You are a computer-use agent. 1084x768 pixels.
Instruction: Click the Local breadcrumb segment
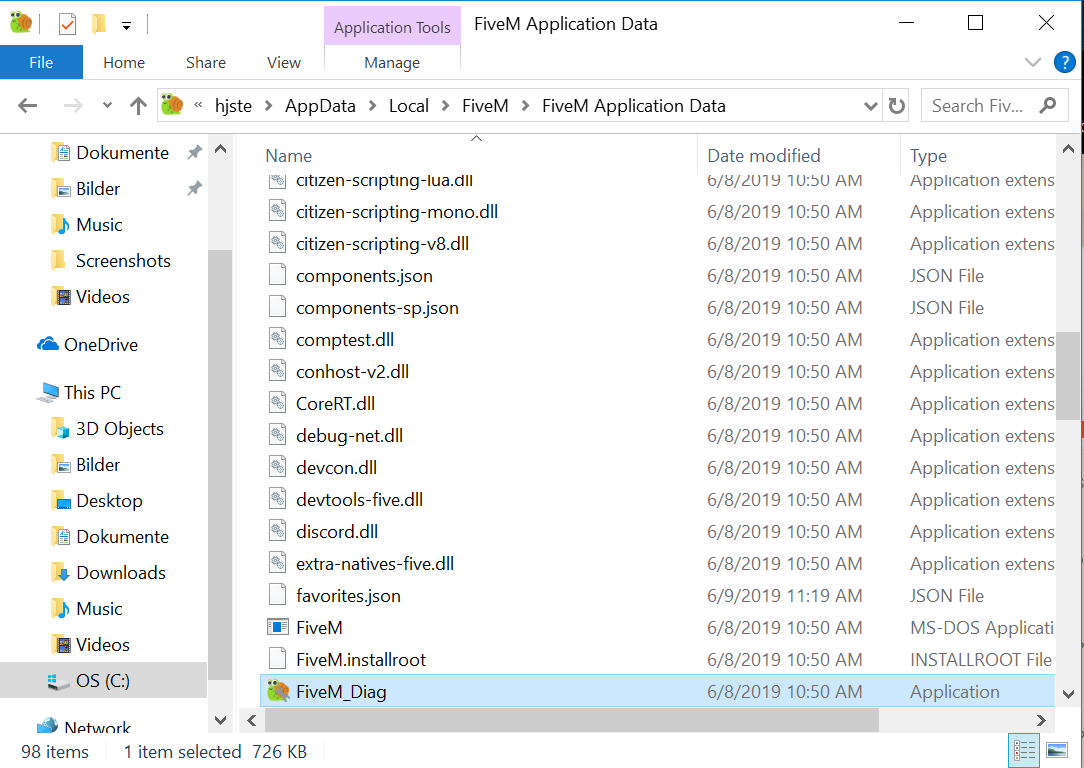pyautogui.click(x=409, y=106)
